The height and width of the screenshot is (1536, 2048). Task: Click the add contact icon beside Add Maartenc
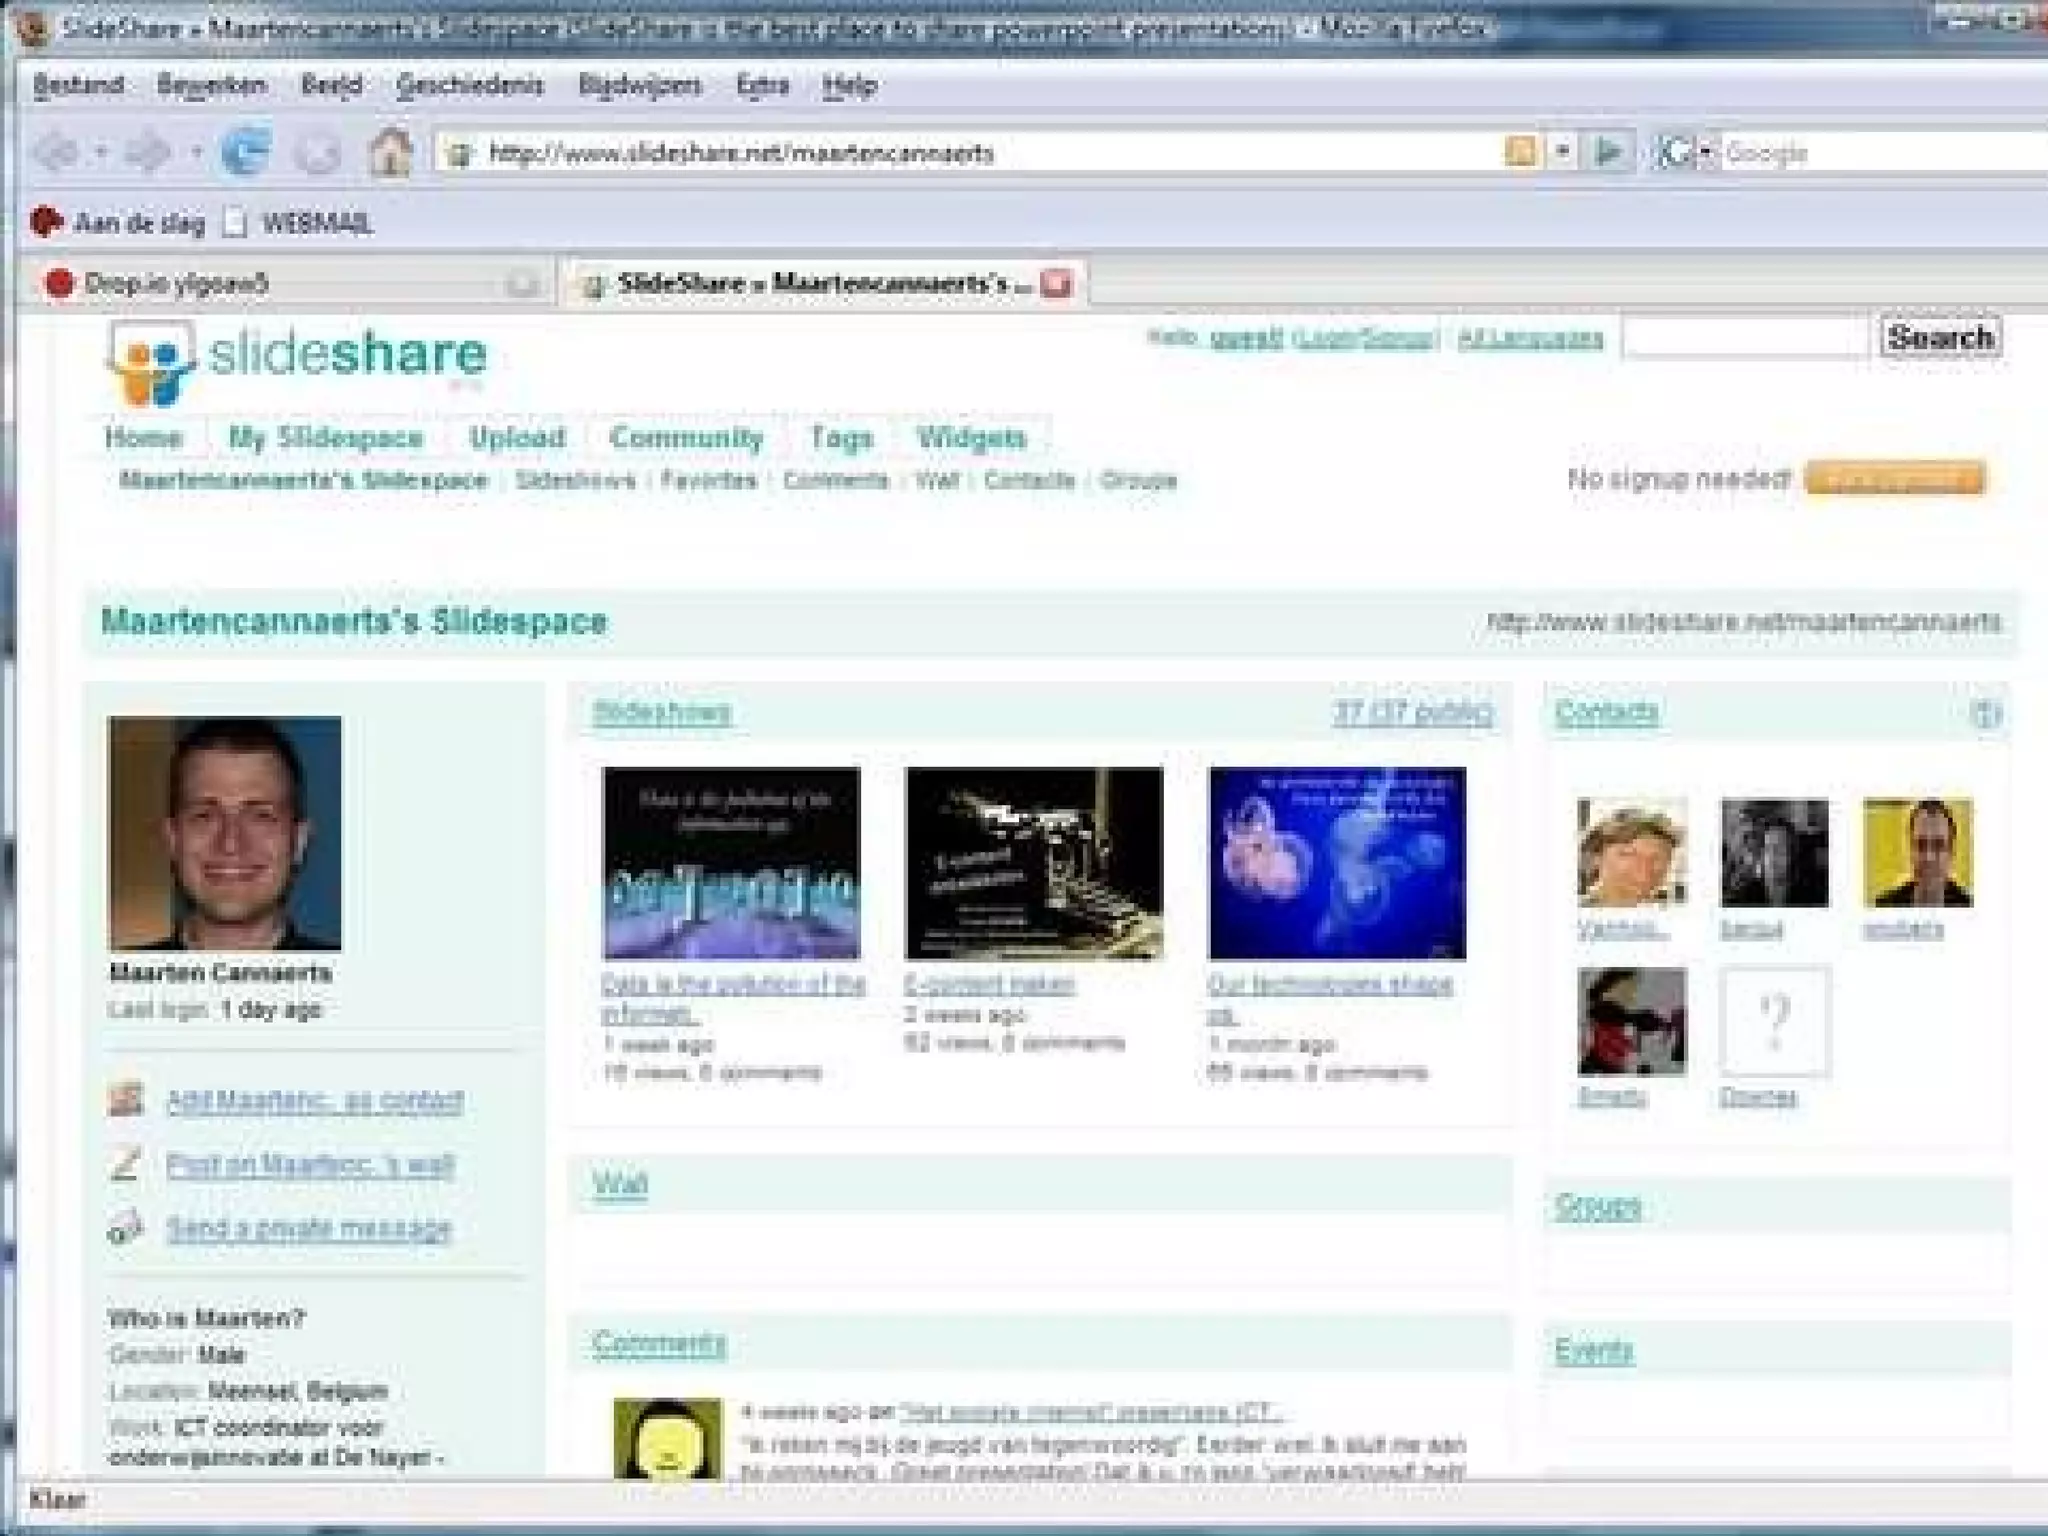point(126,1100)
